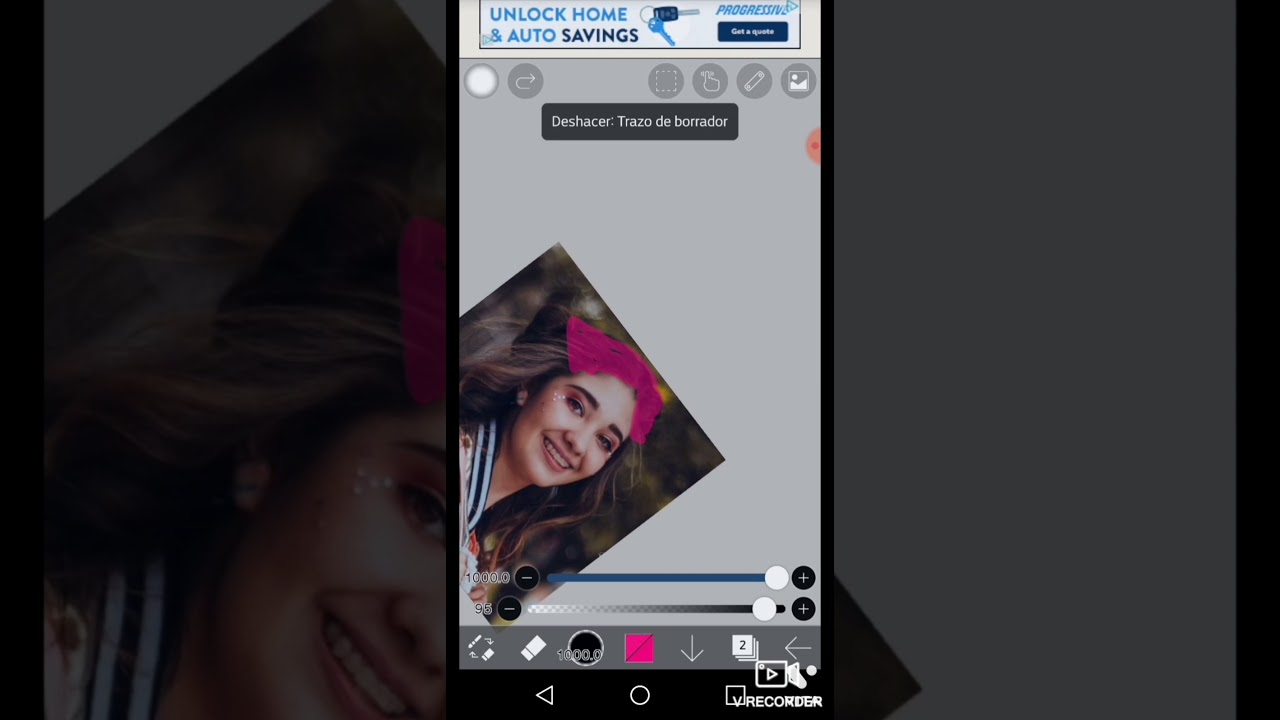Screen dimensions: 1280x720
Task: Tap the Deshacer: Trazo de borrador tooltip
Action: coord(640,121)
